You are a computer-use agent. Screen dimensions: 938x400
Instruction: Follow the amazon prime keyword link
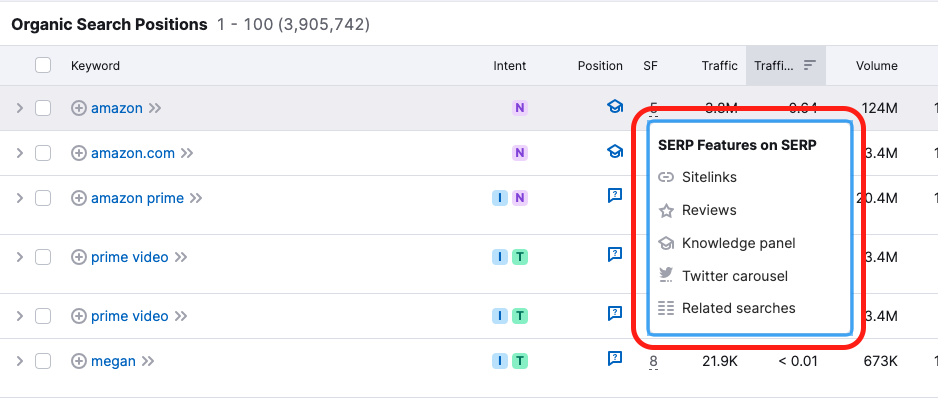(x=138, y=198)
